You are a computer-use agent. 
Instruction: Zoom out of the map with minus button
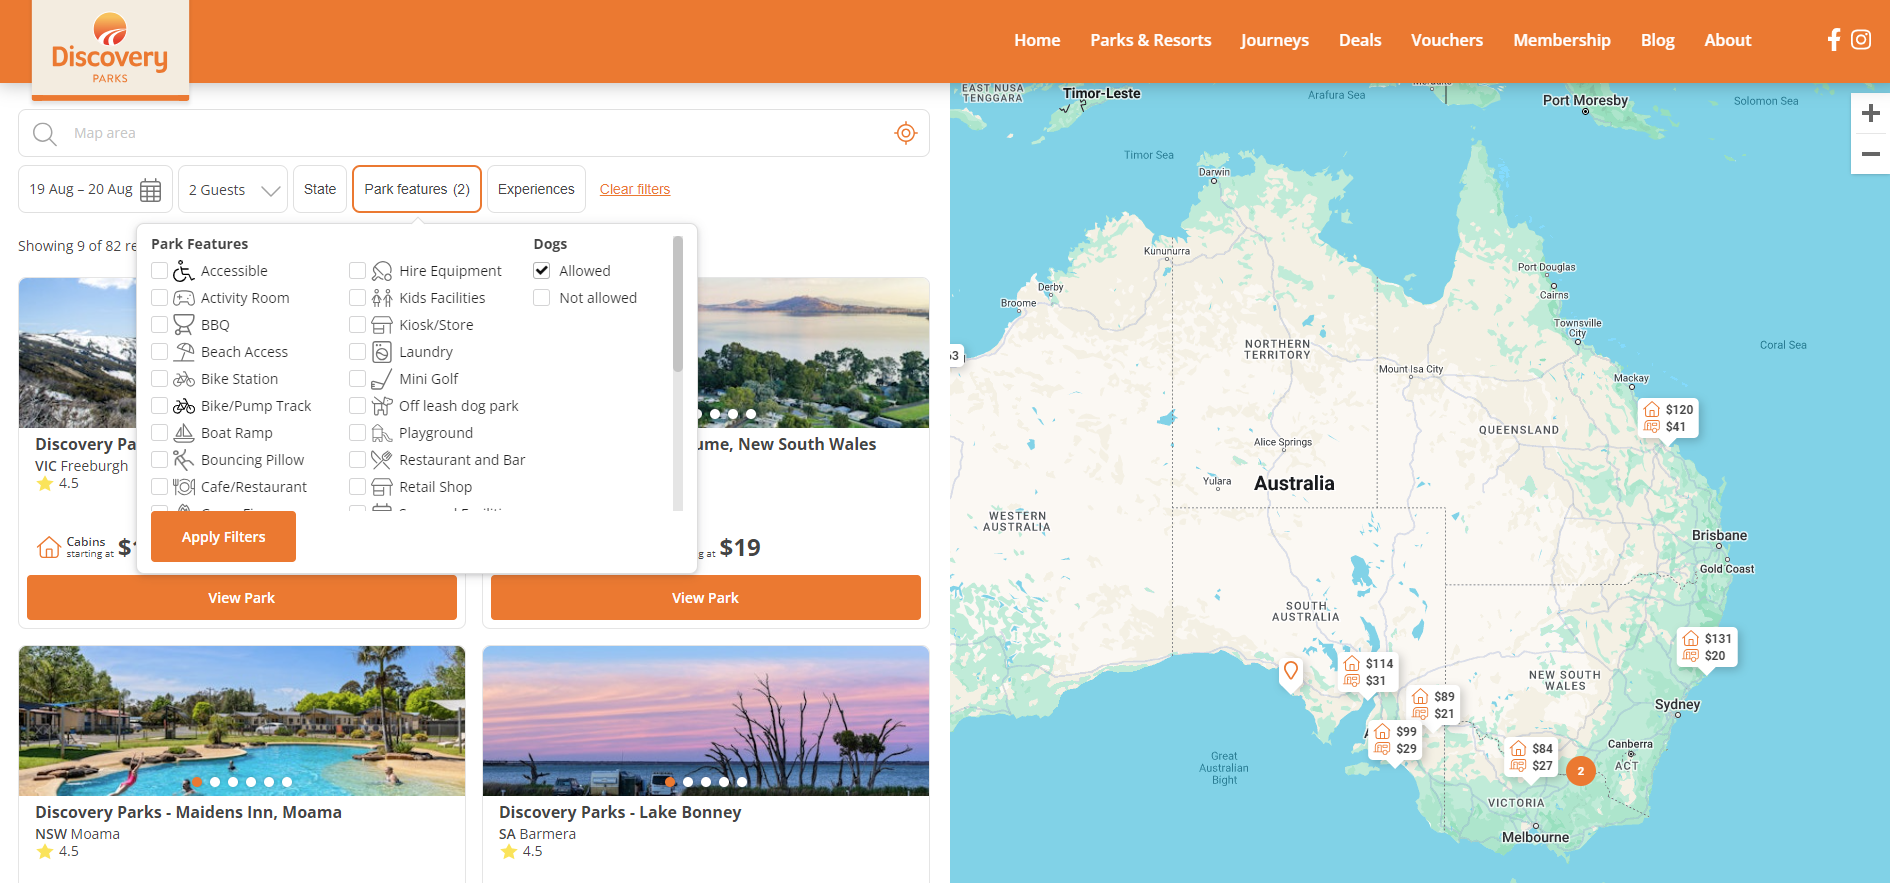click(1870, 154)
